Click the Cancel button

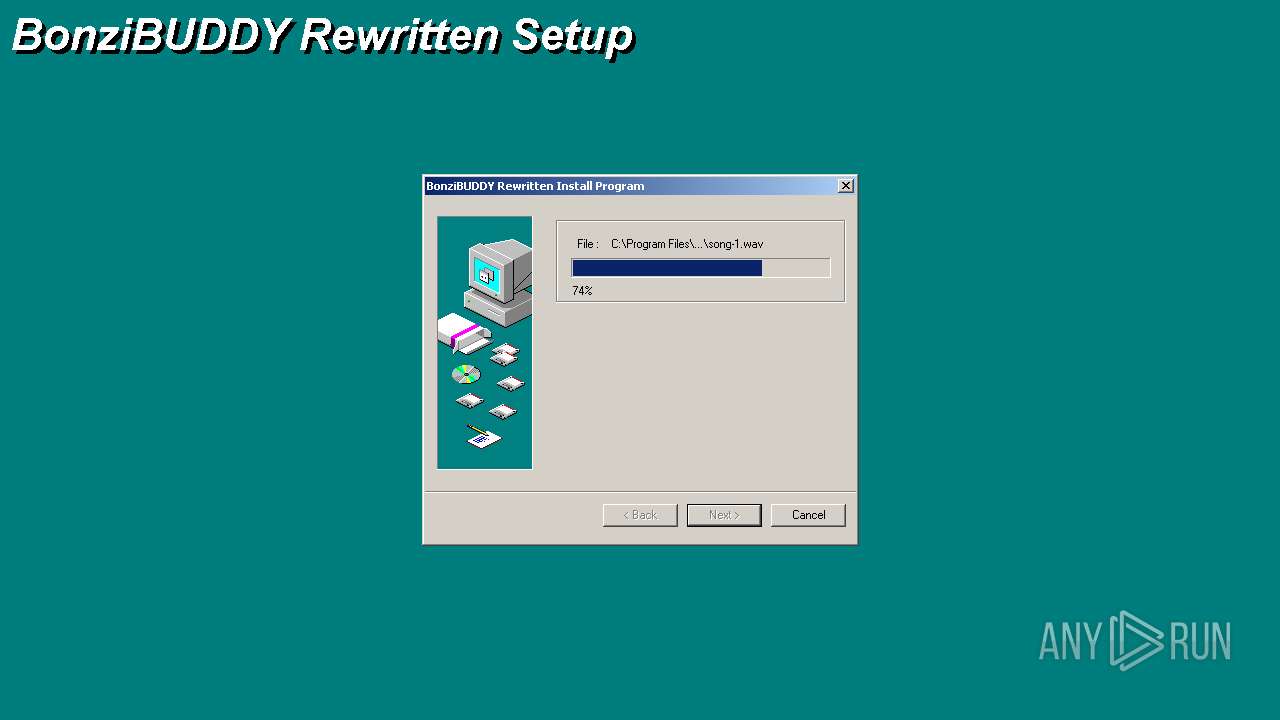coord(808,515)
